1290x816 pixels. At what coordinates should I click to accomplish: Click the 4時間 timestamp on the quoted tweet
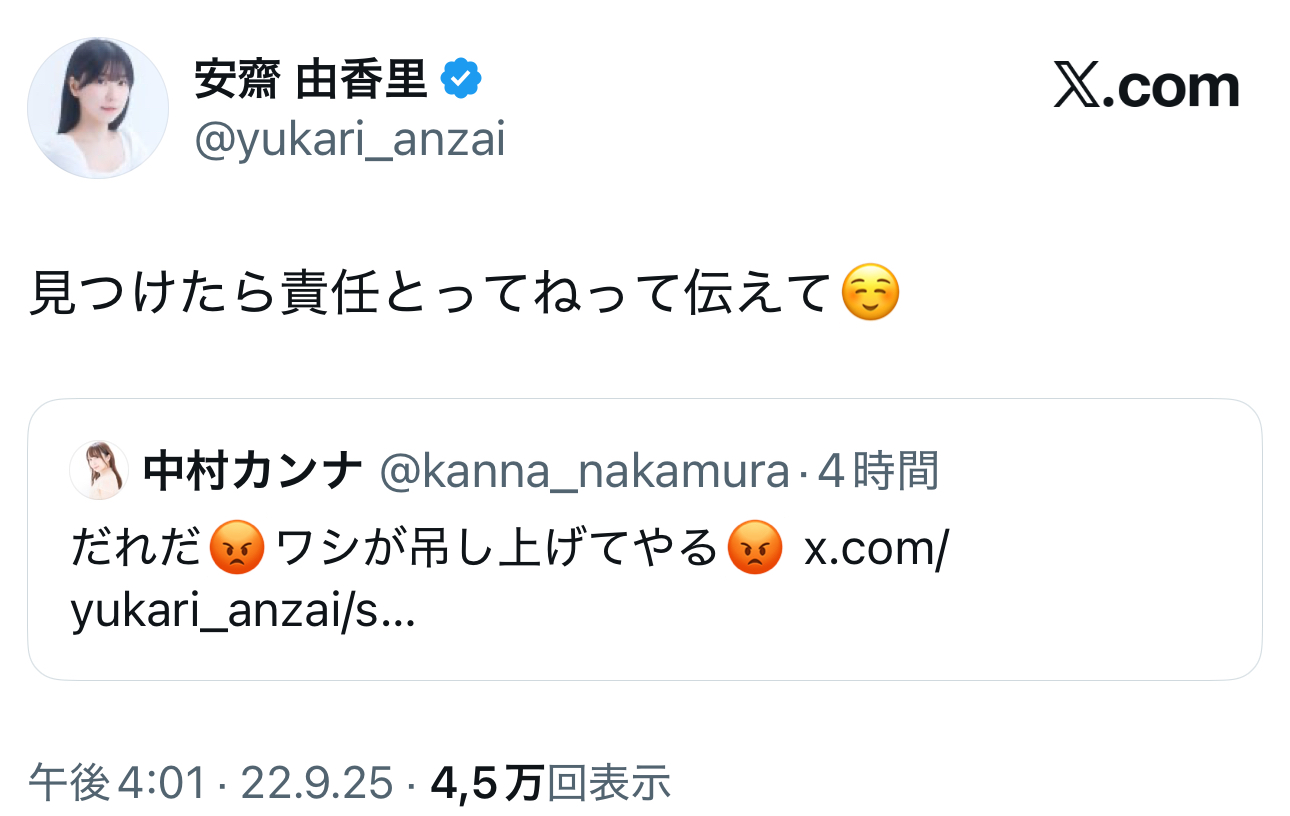(879, 471)
